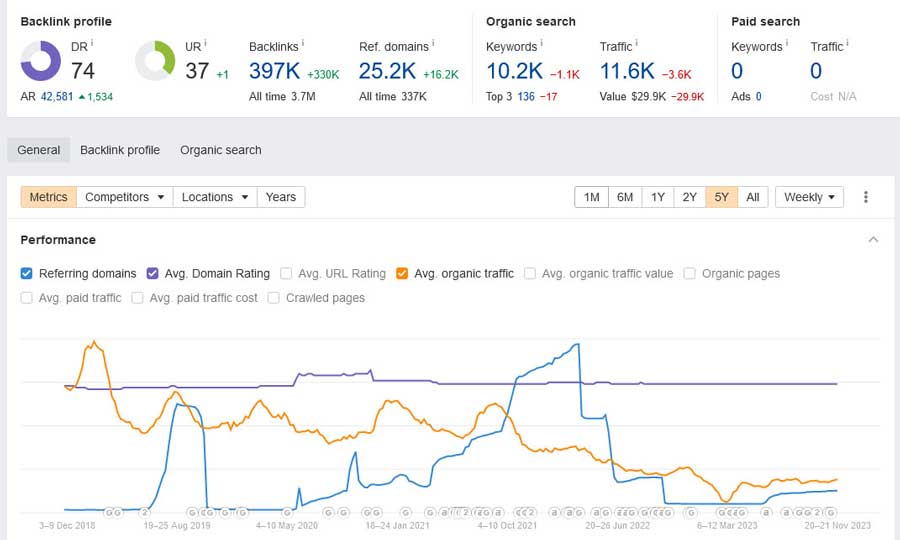Disable the Avg. organic traffic checkbox
This screenshot has width=900, height=540.
pyautogui.click(x=402, y=273)
